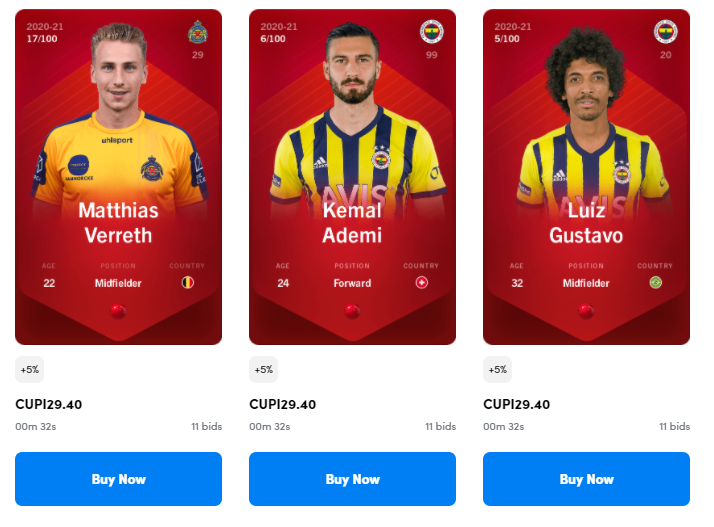Open Kemal Ademi player card image
Screen dimensions: 714x527
point(352,177)
